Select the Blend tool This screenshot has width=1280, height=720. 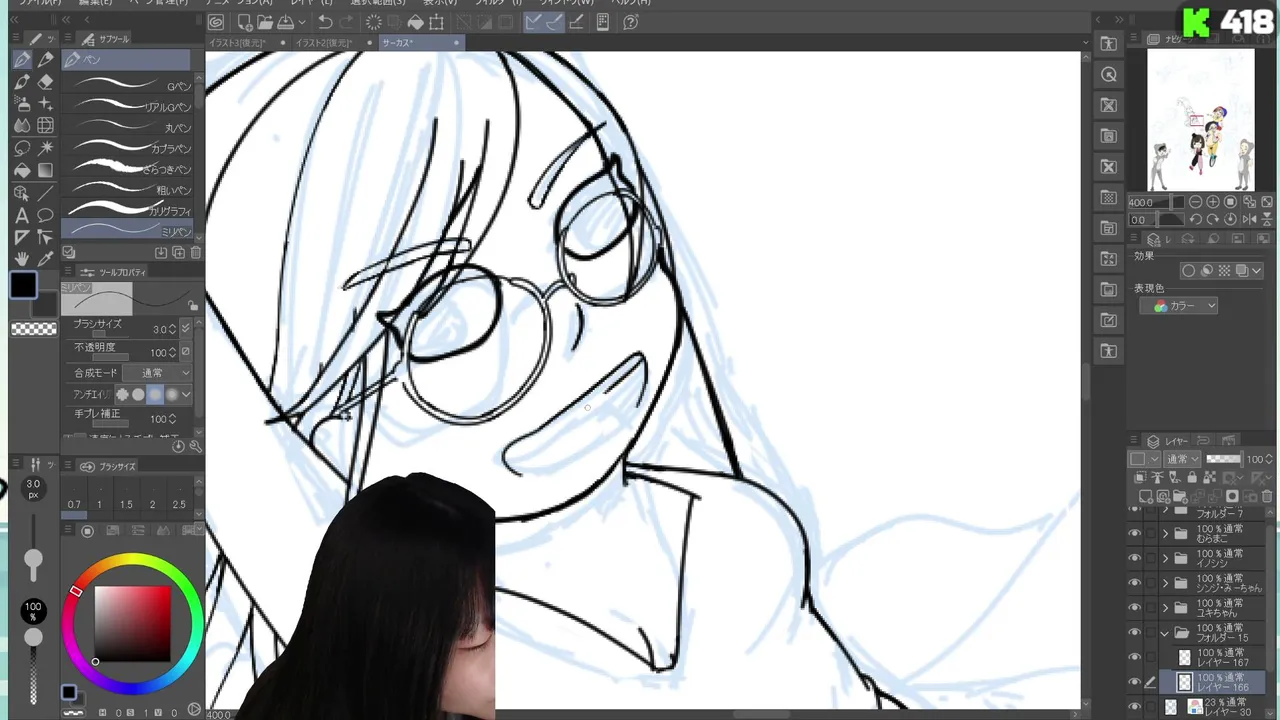(22, 126)
